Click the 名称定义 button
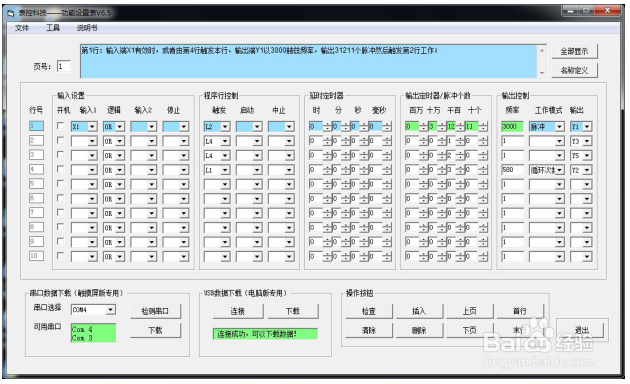This screenshot has width=630, height=384. point(574,70)
